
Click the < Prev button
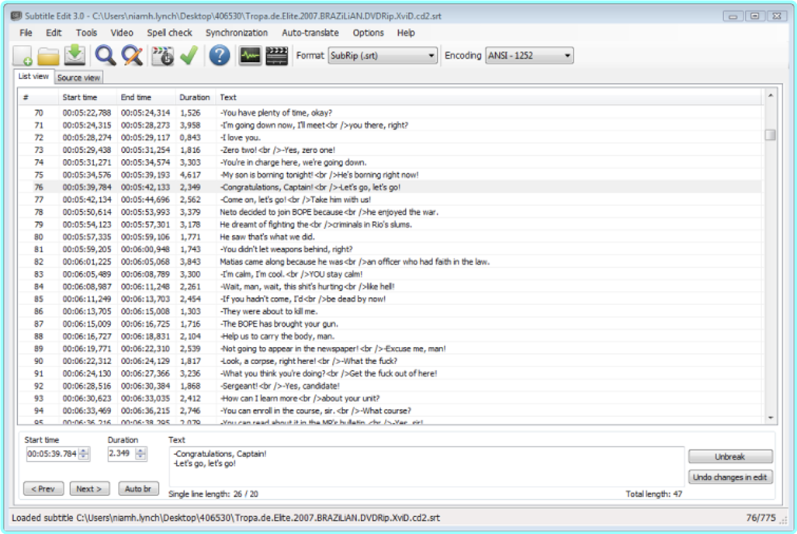coord(43,489)
